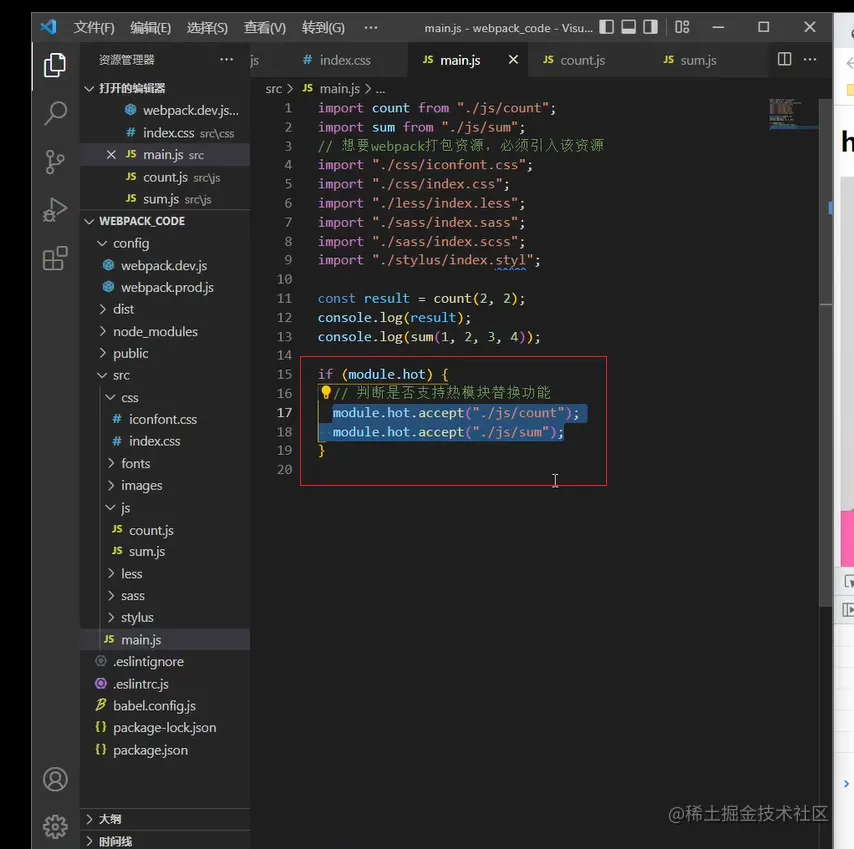Select main.js in the src tree

[x=164, y=640]
